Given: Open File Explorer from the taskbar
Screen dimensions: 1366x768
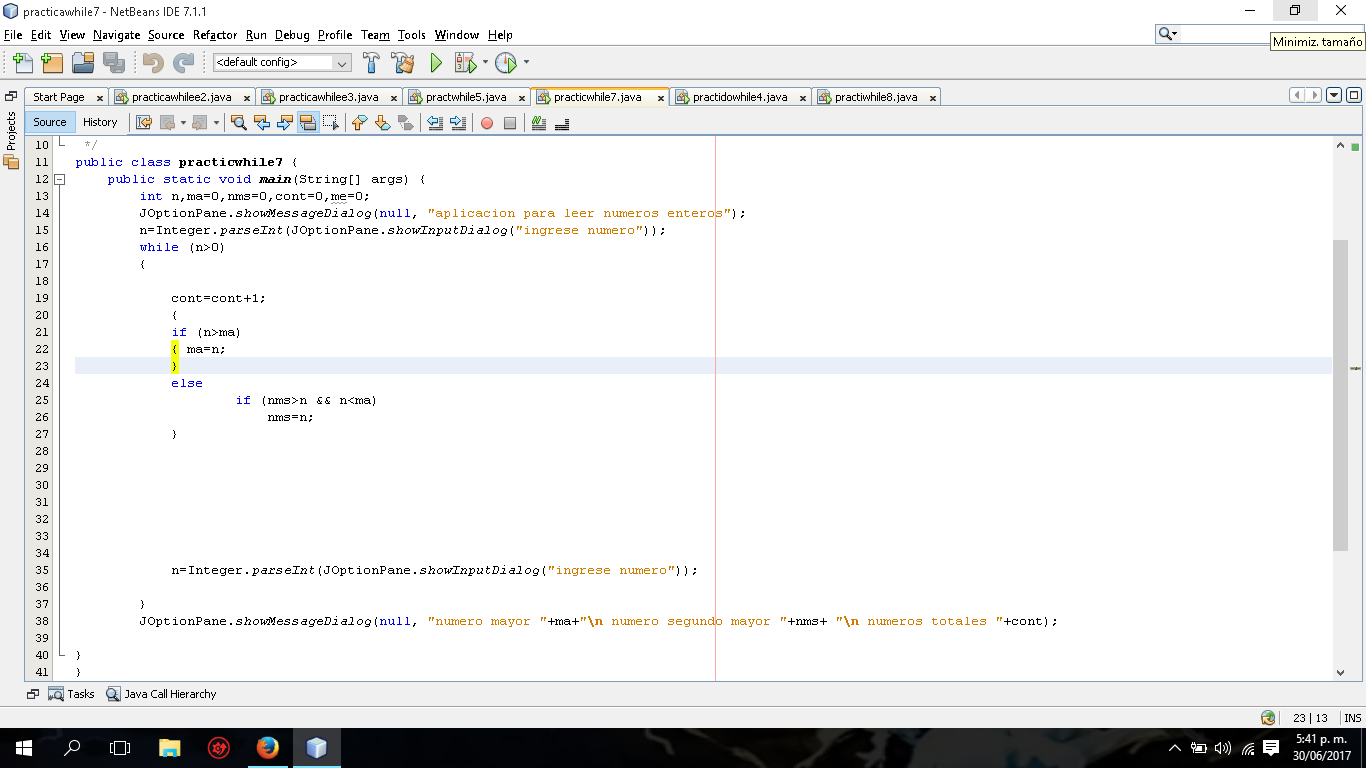Looking at the screenshot, I should [x=170, y=748].
